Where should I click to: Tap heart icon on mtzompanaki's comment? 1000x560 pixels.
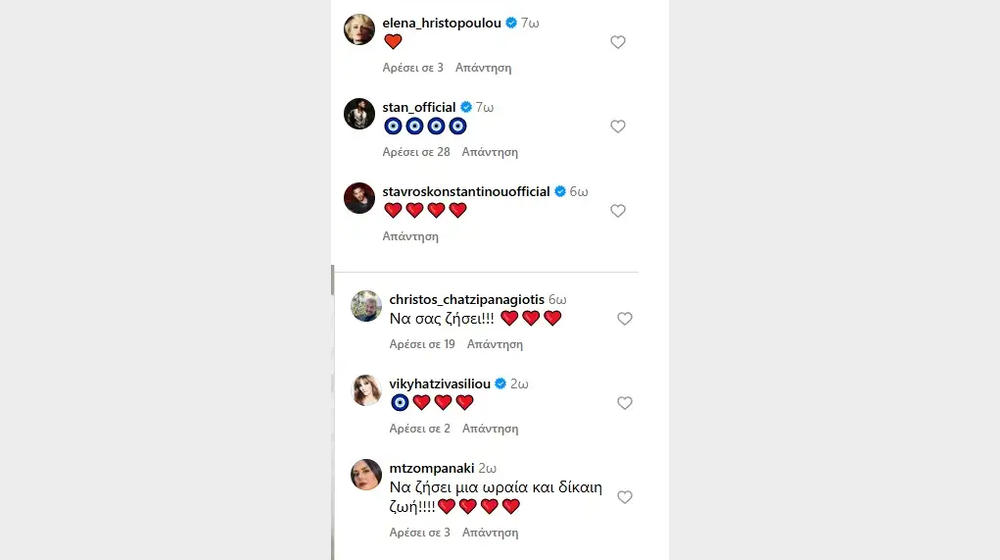click(x=625, y=497)
